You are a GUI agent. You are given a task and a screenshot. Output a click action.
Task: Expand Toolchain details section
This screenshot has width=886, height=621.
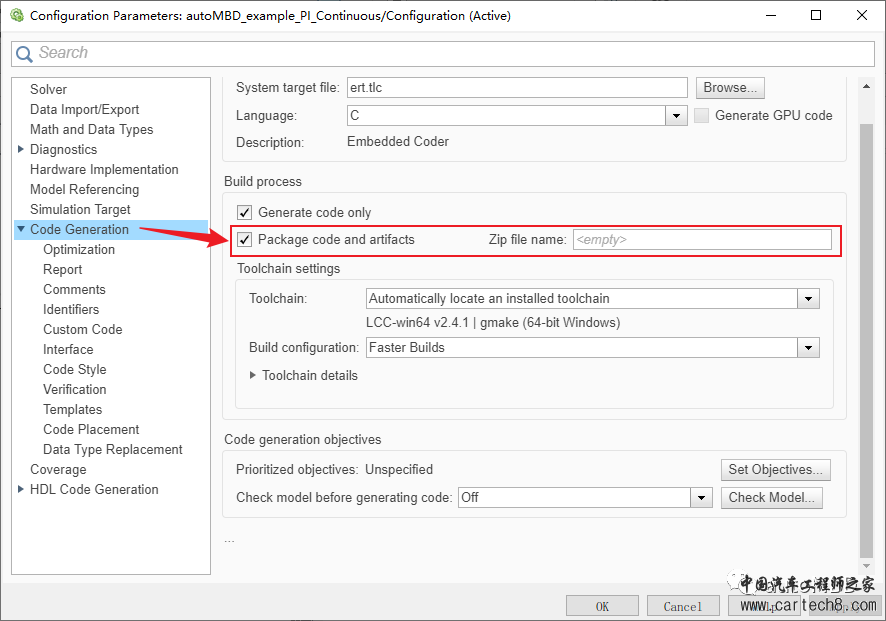click(253, 375)
